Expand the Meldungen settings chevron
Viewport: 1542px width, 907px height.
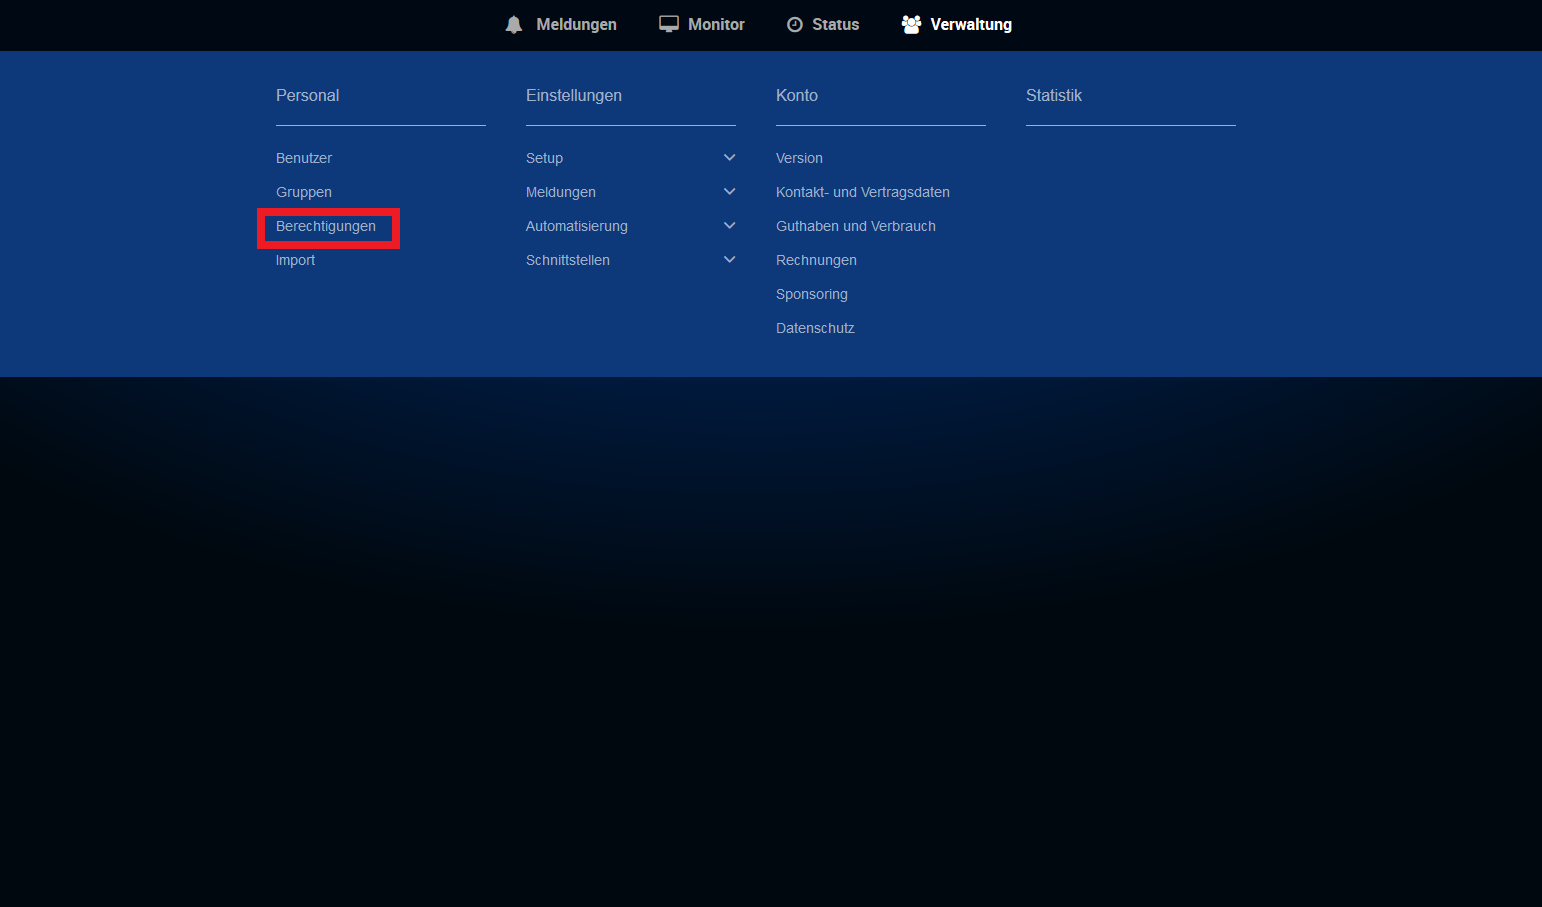click(x=729, y=192)
